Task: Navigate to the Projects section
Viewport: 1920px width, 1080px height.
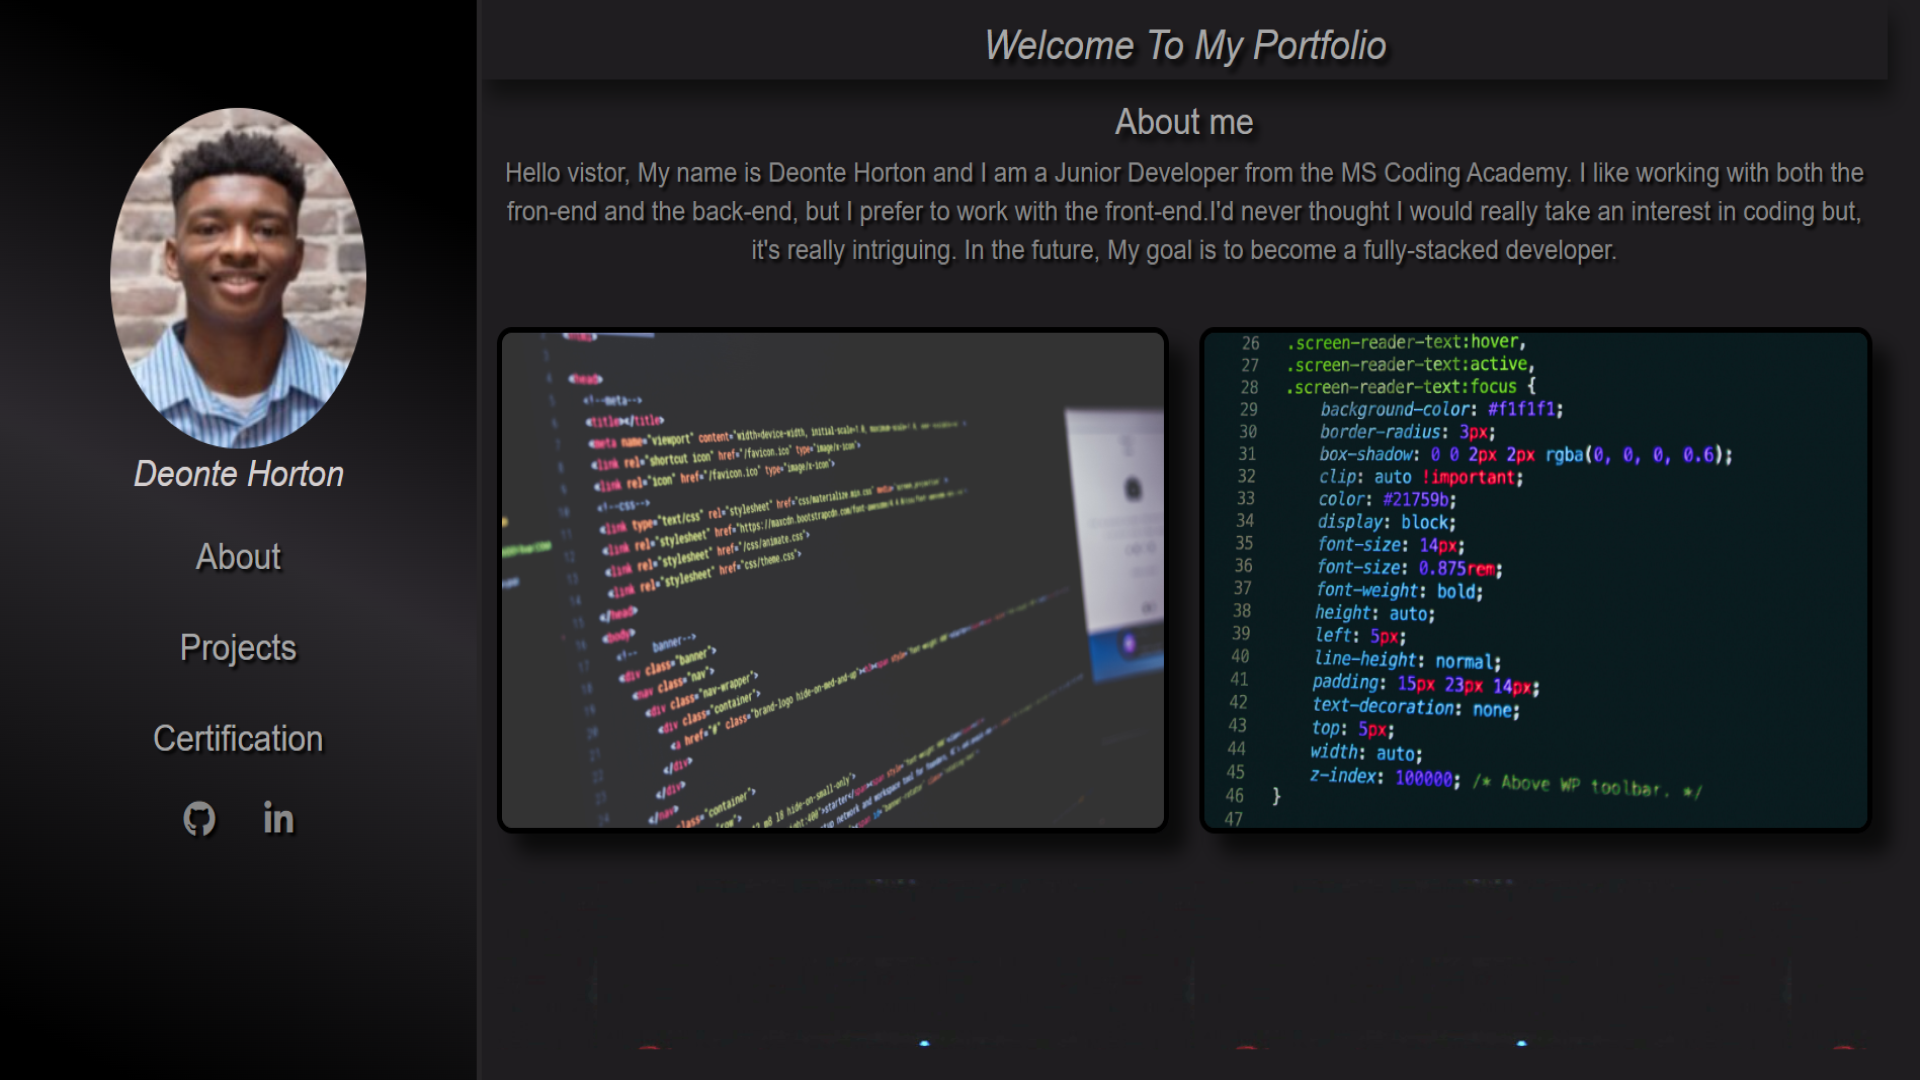Action: 238,647
